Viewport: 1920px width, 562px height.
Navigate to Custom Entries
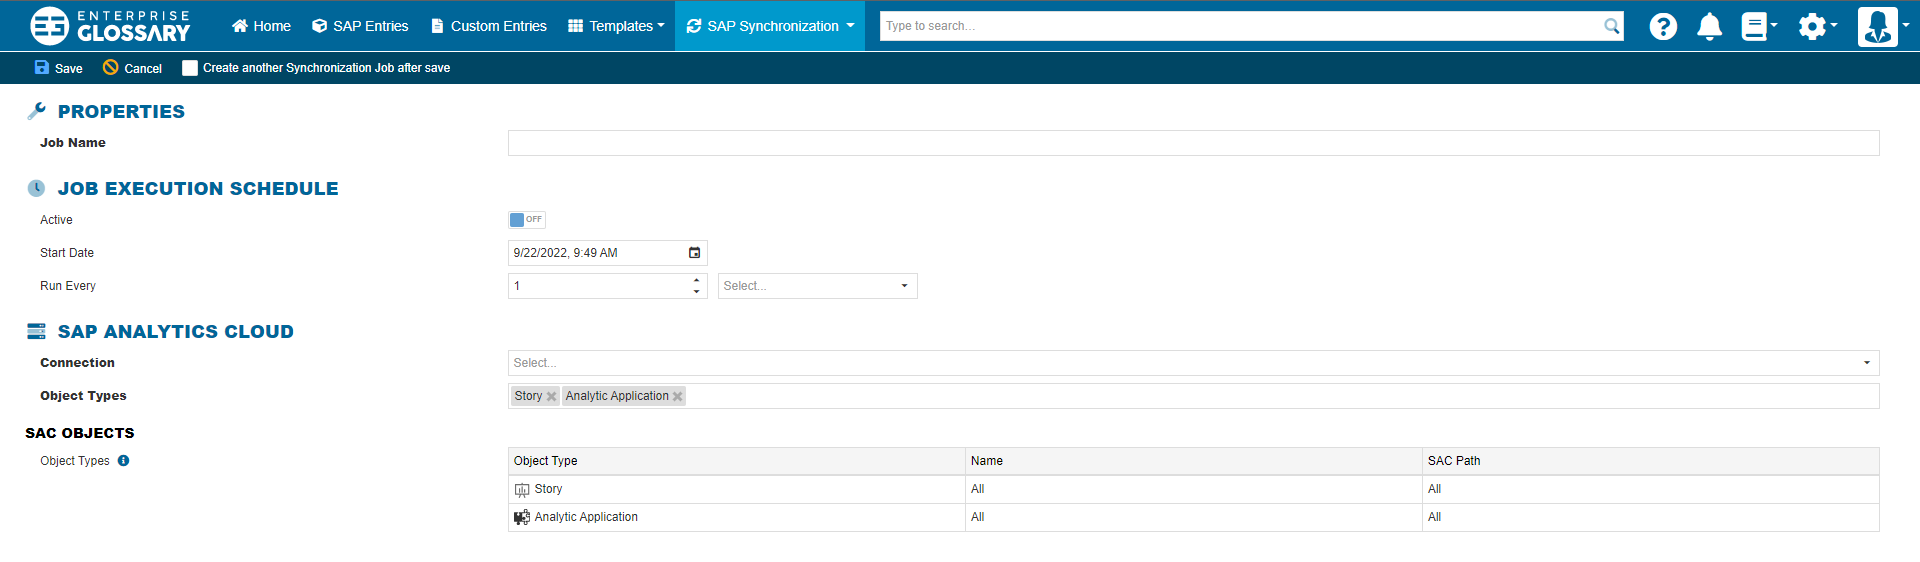pos(489,26)
